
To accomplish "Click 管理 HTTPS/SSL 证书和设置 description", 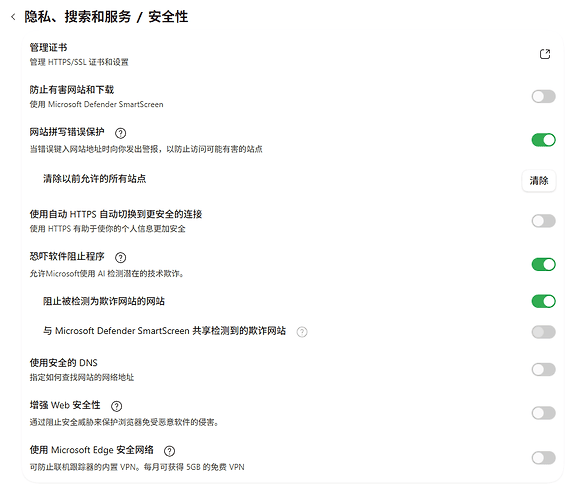I will 79,62.
